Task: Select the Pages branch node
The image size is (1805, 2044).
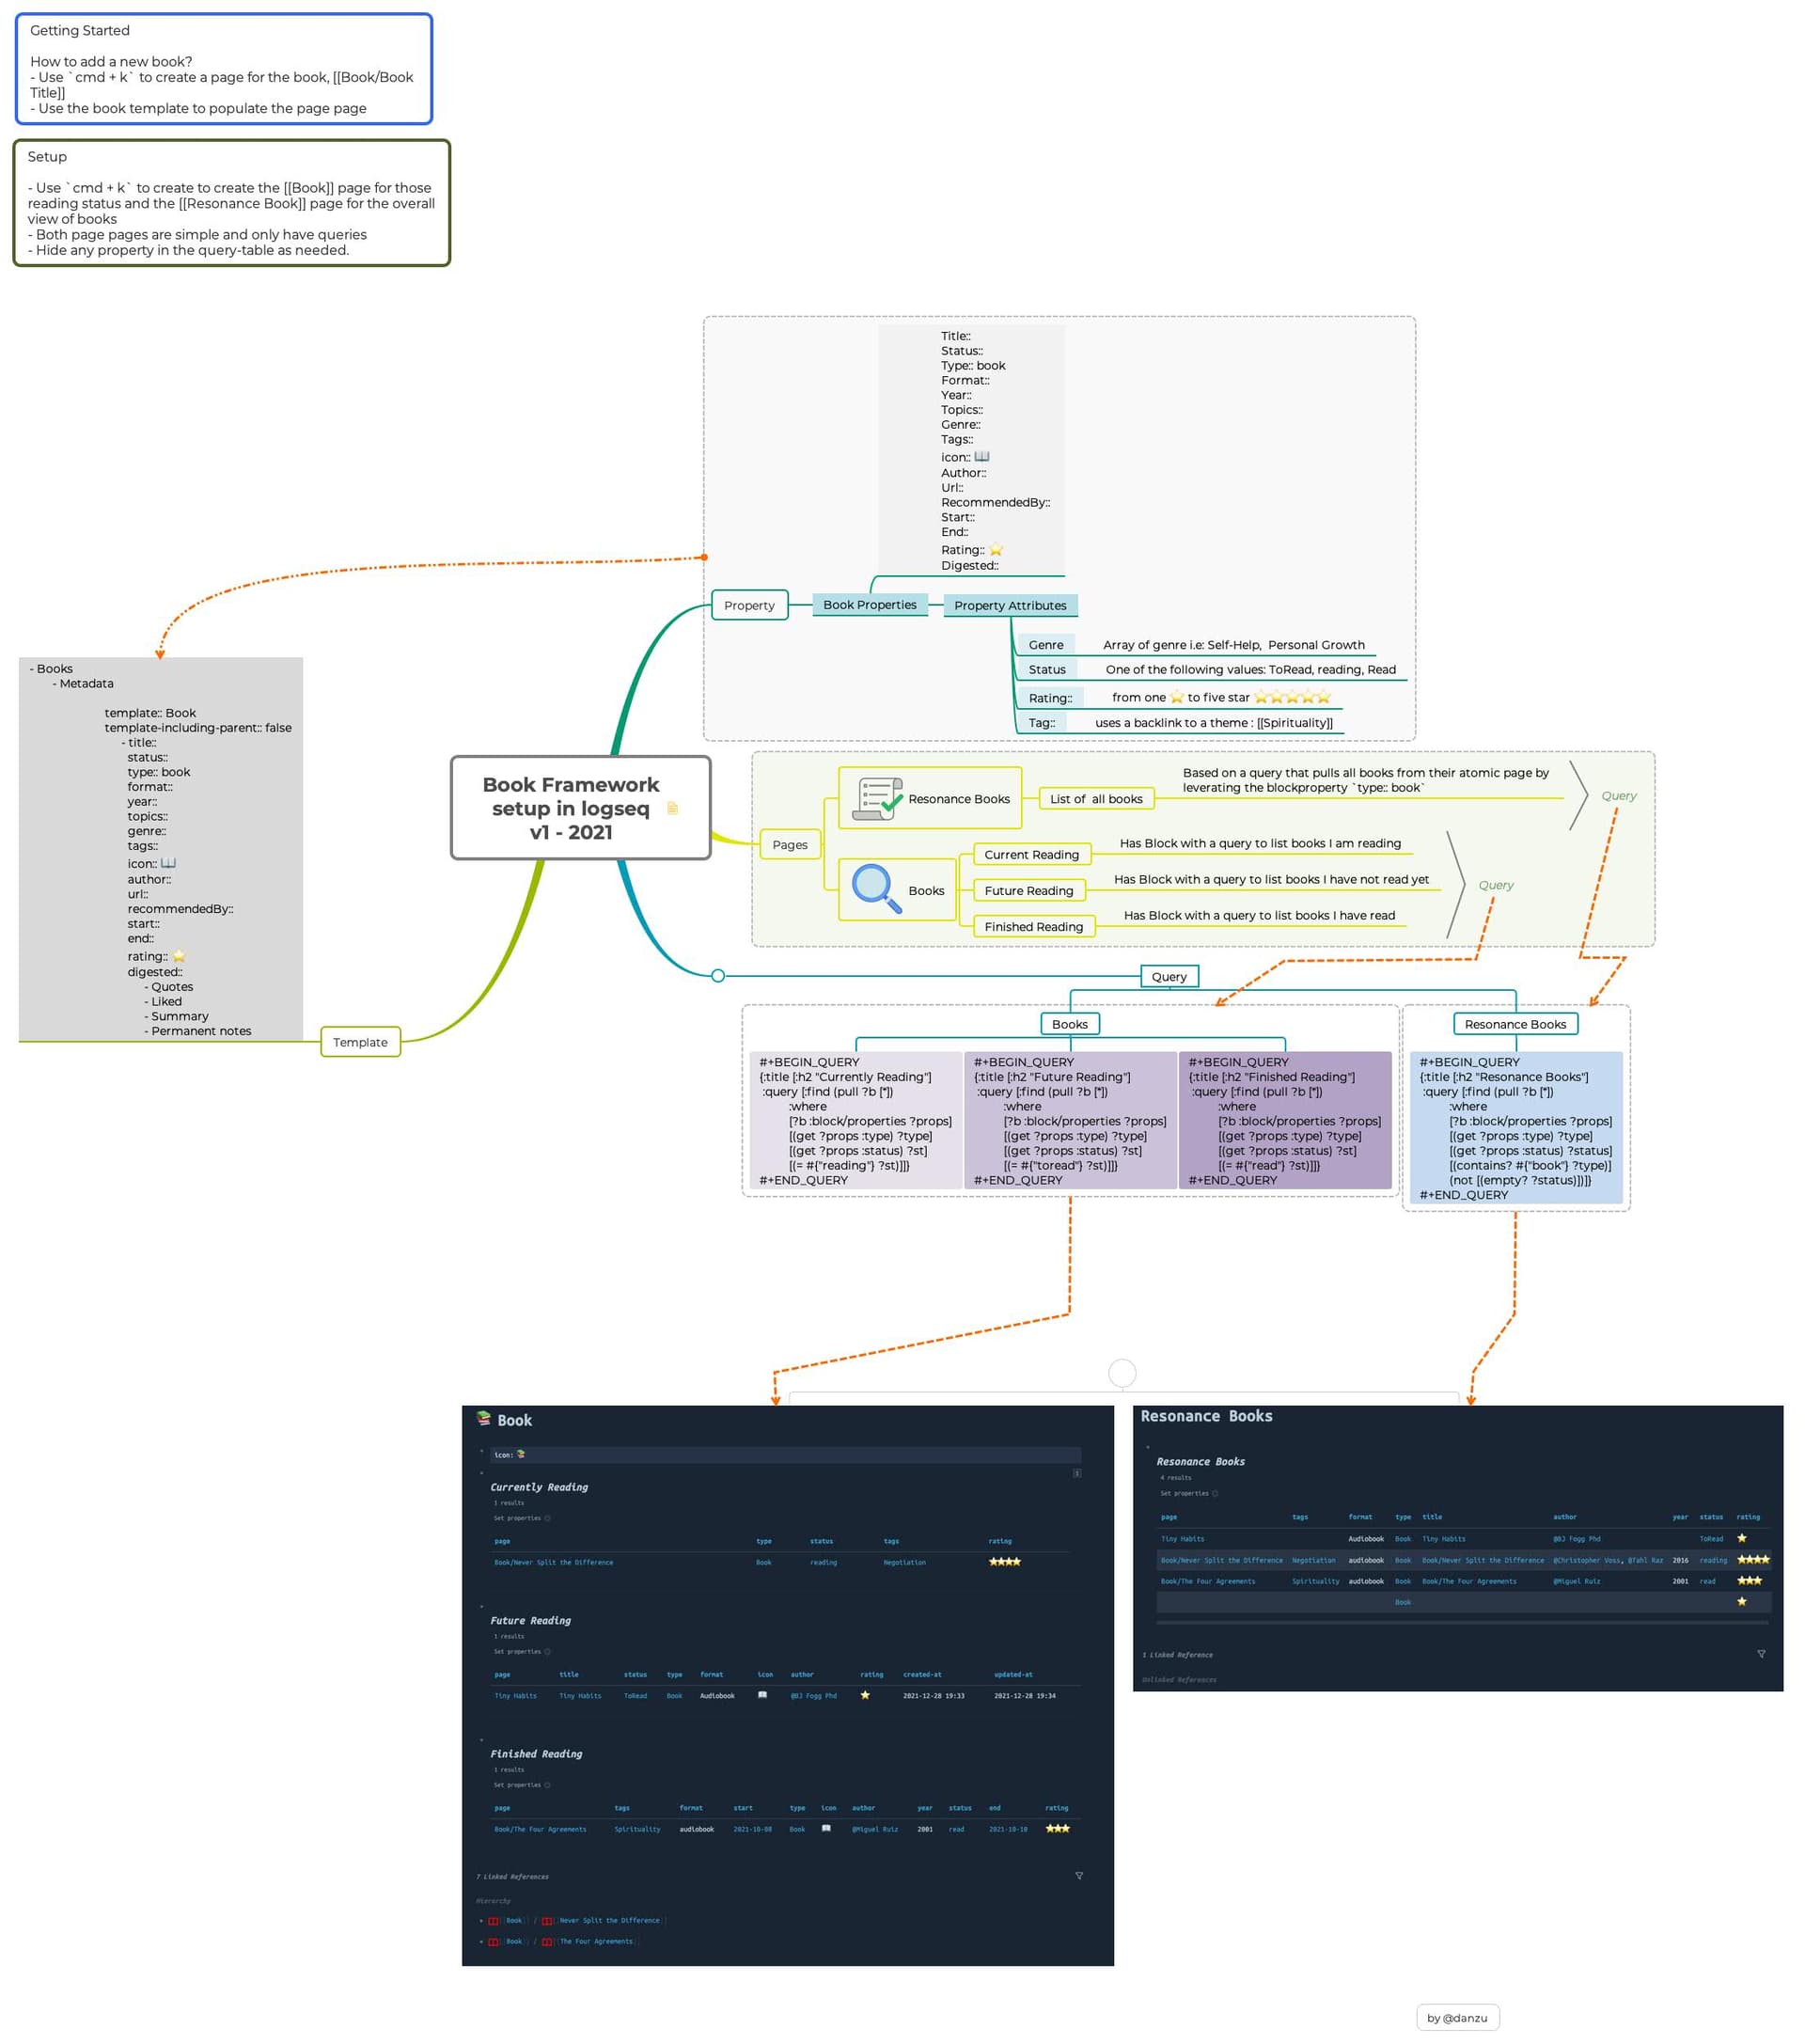Action: click(x=790, y=845)
